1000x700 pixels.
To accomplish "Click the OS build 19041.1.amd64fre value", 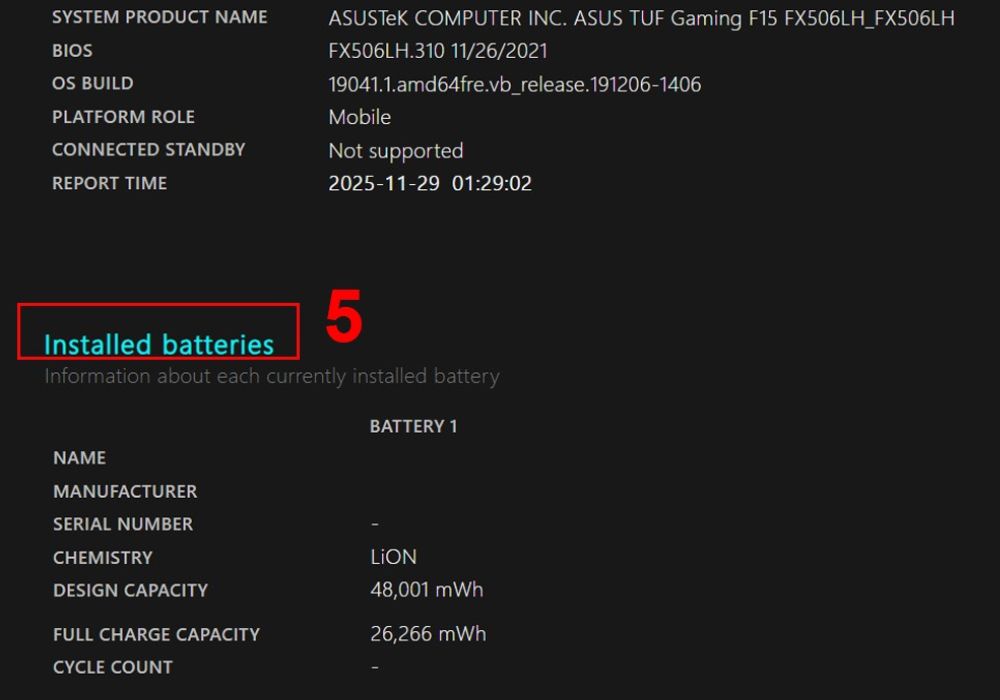I will [515, 84].
